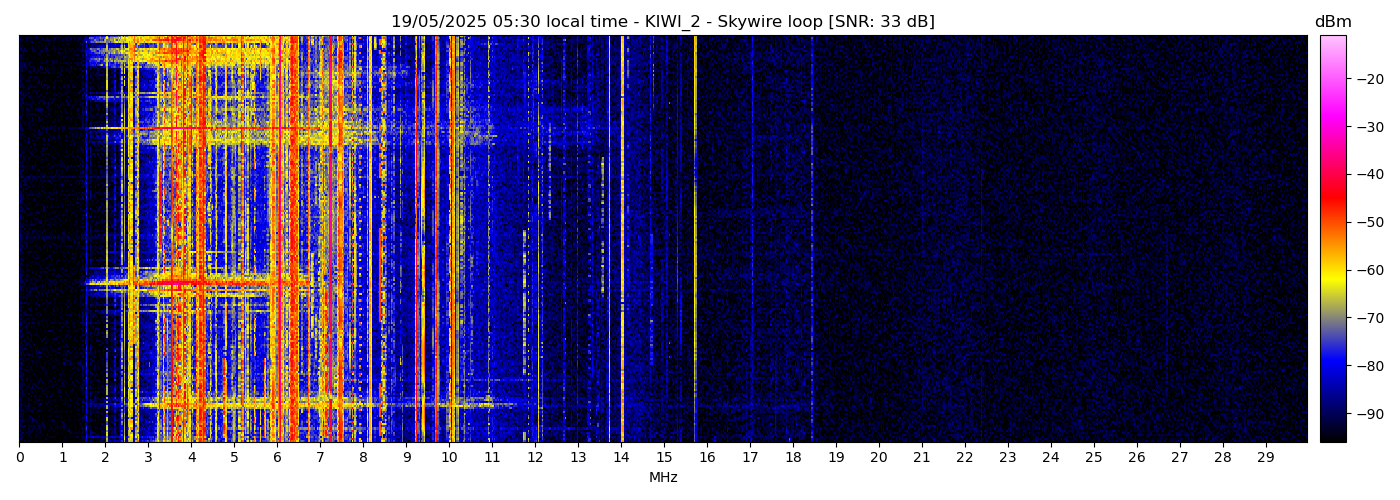Click the thin blue line at 17 MHz

(752, 240)
